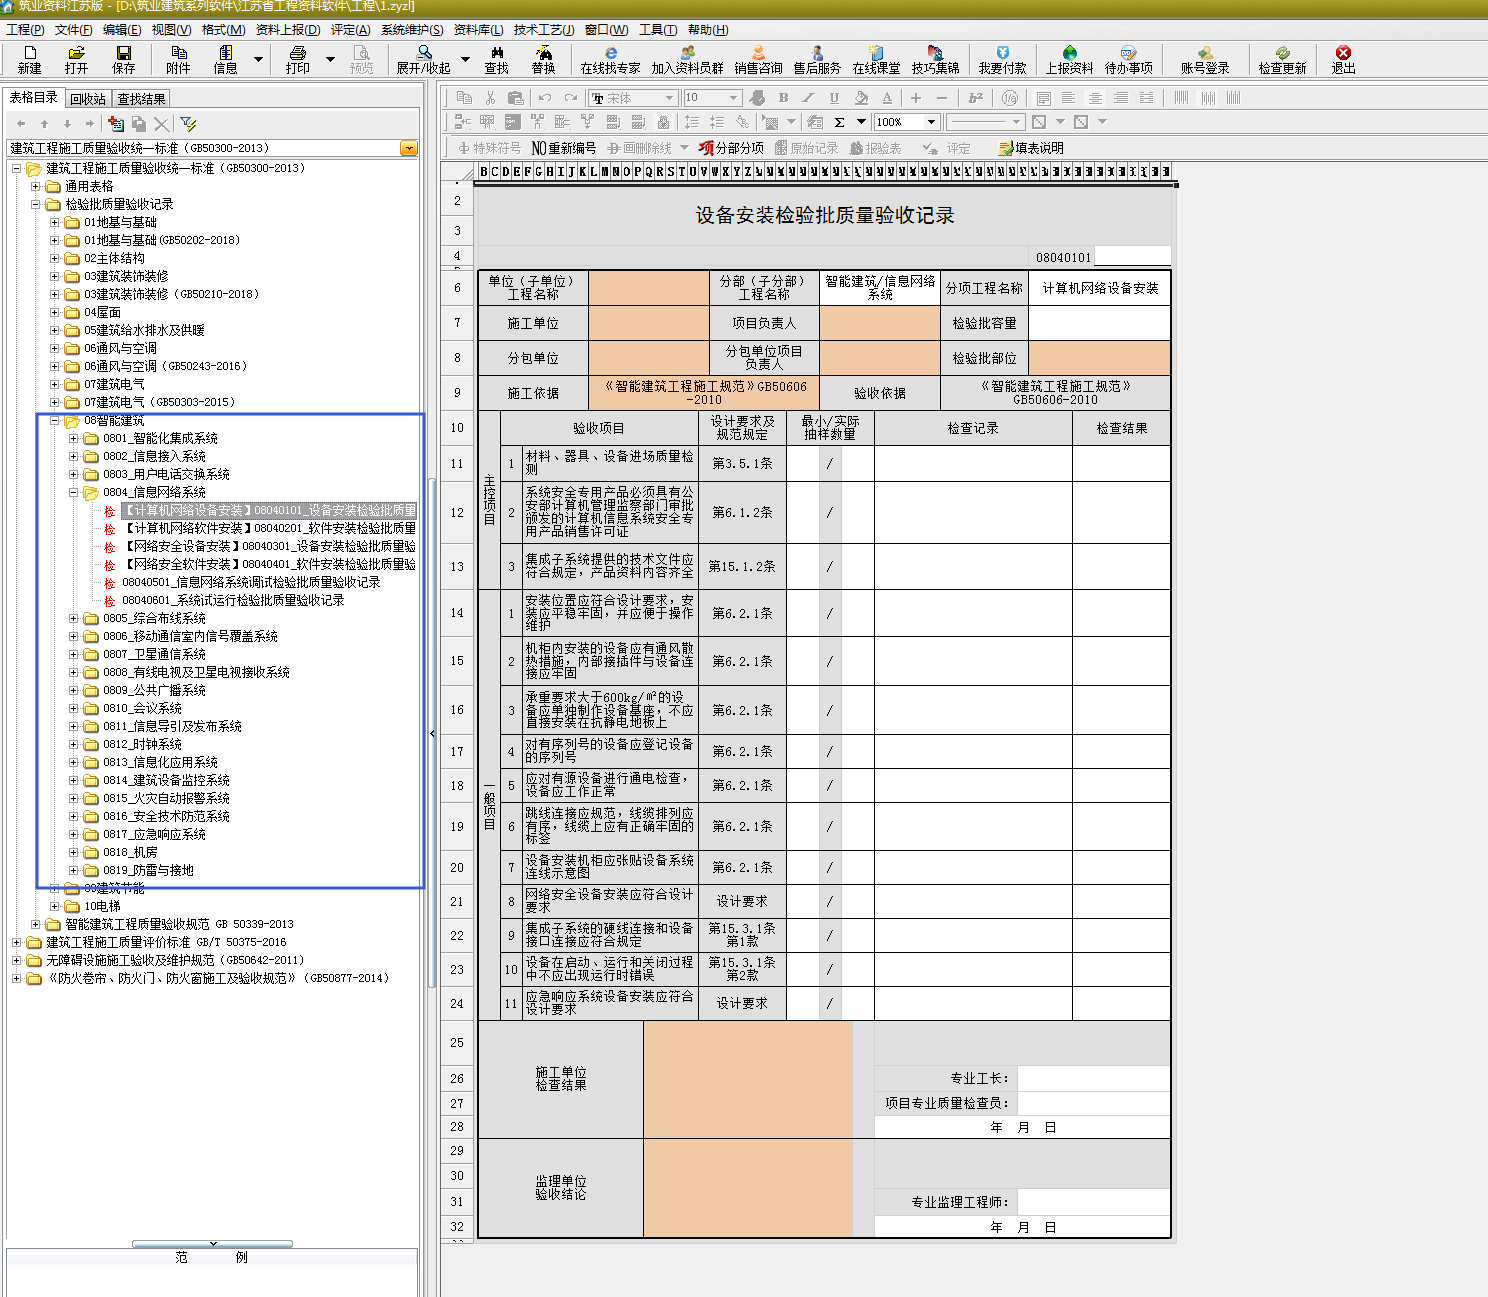Open the 帮助(H) menu
Viewport: 1488px width, 1297px height.
tap(708, 30)
